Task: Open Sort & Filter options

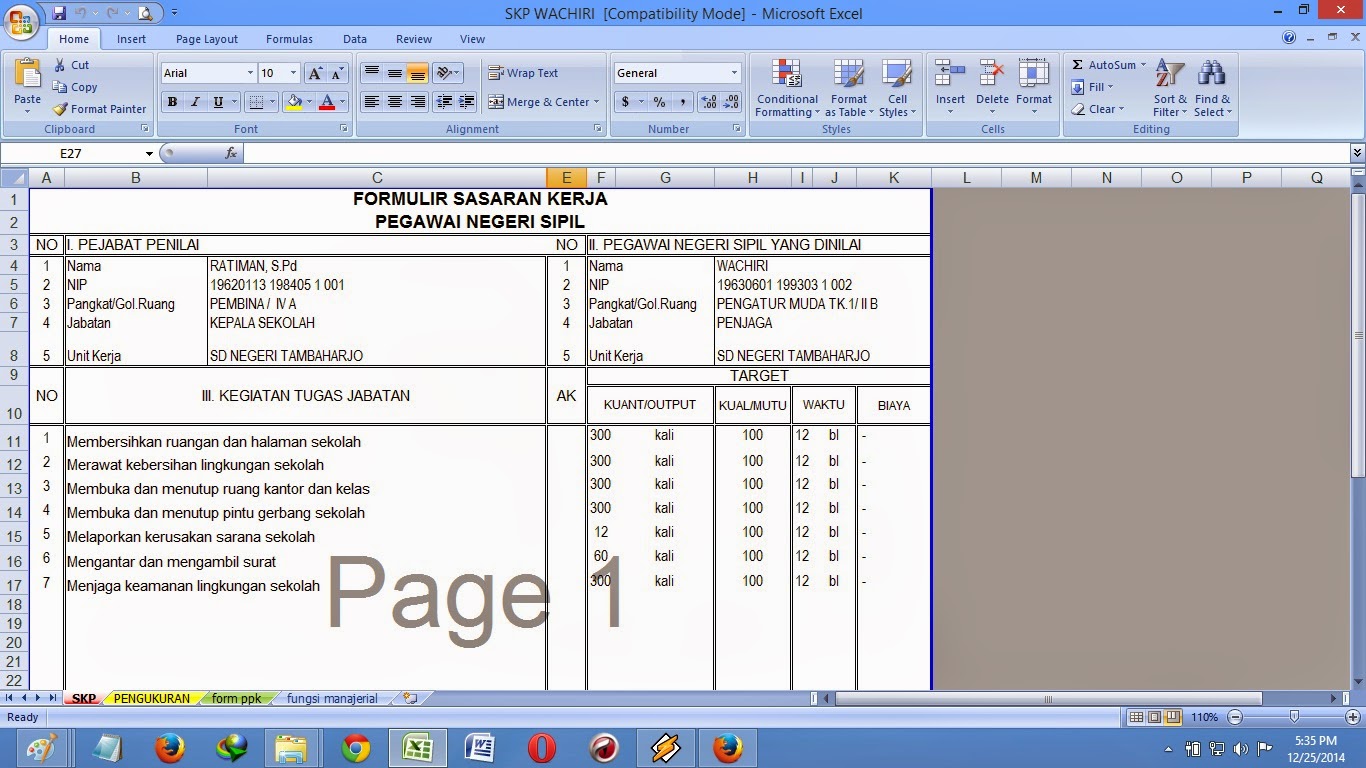Action: (1168, 90)
